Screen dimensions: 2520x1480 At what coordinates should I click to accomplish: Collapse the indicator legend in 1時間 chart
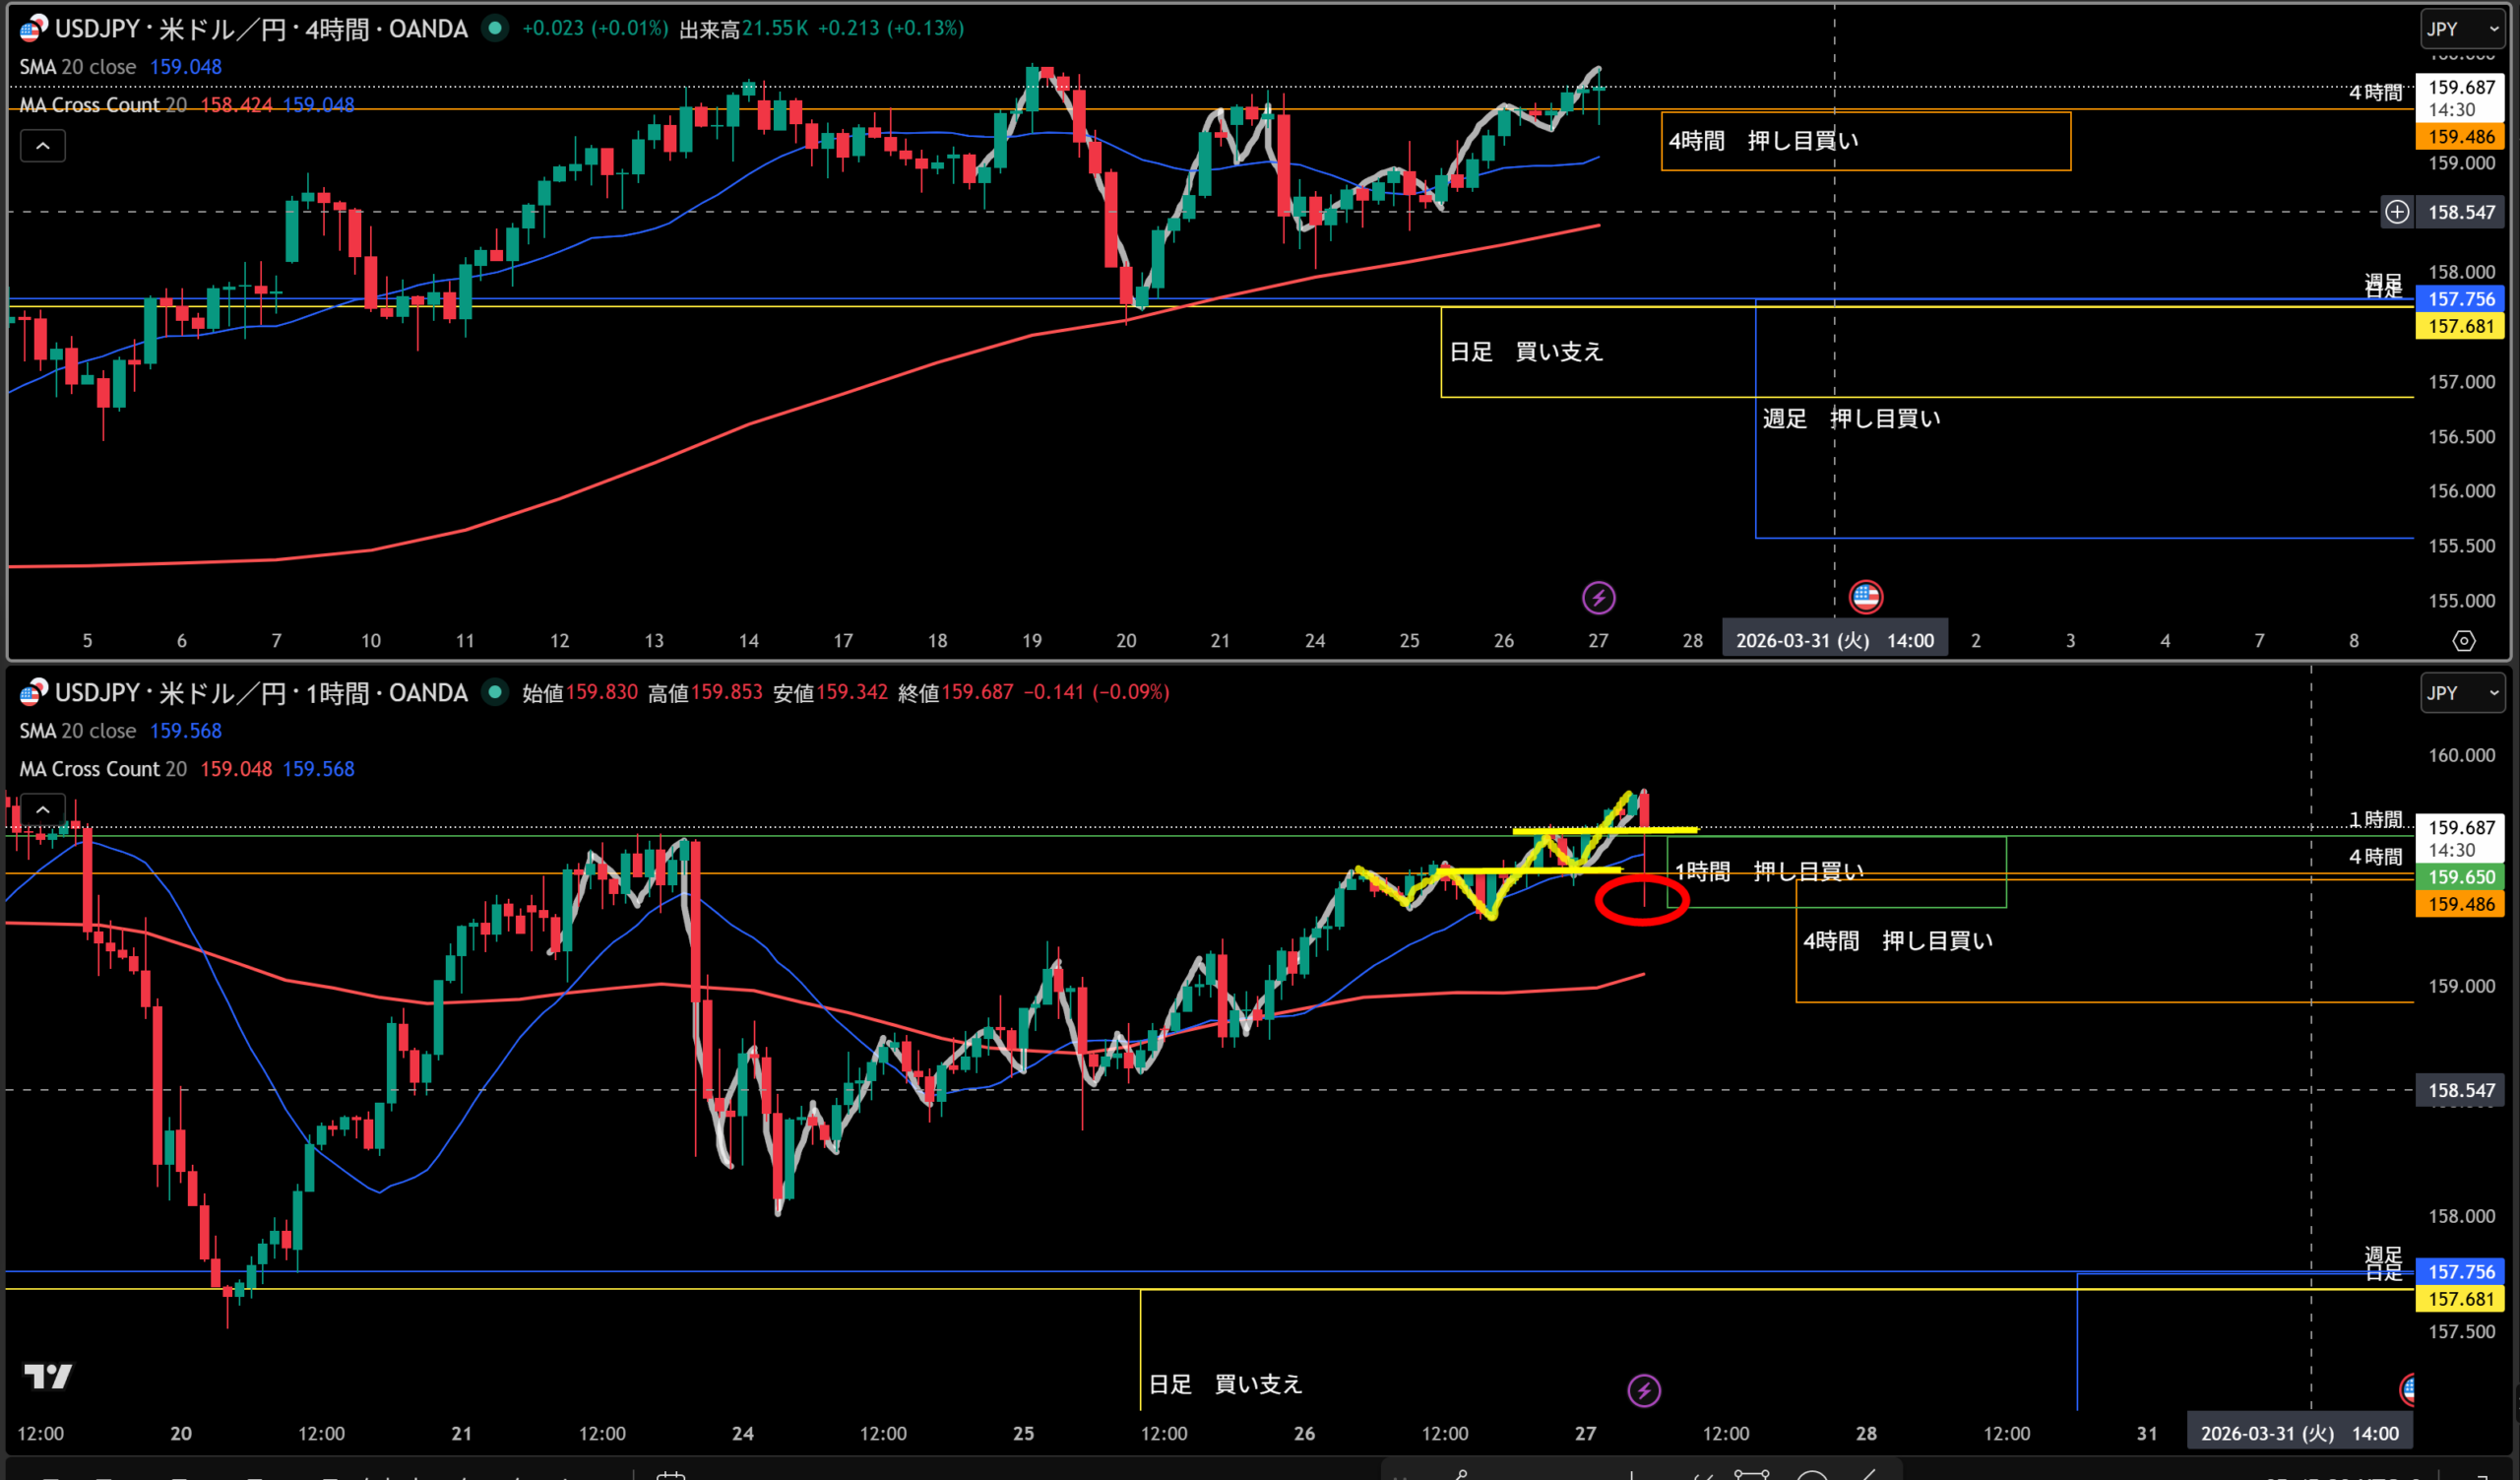click(x=43, y=809)
